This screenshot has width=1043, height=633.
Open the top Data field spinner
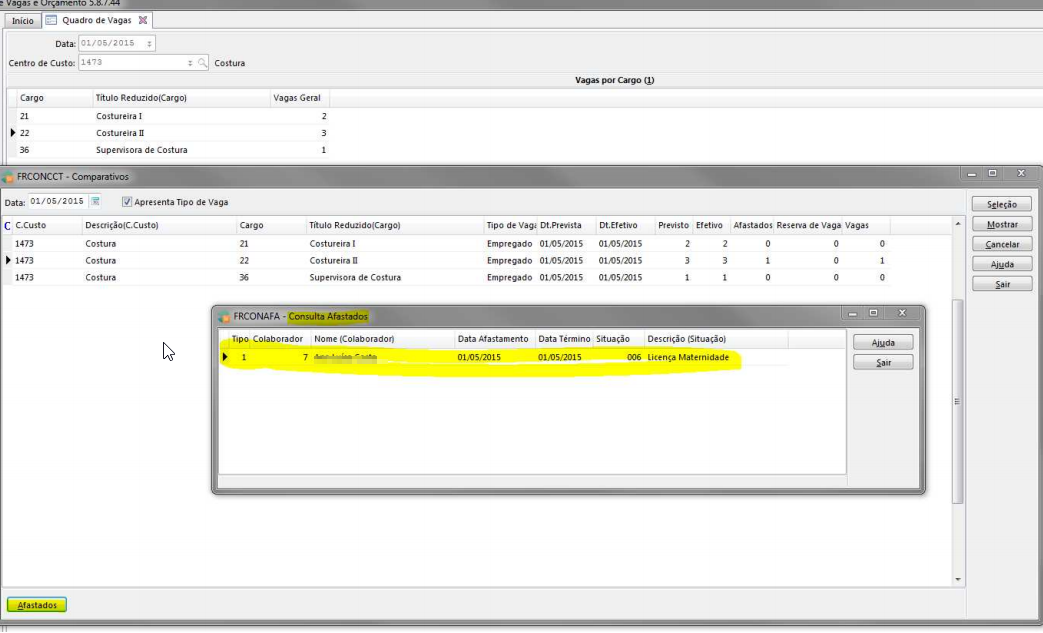(x=149, y=44)
